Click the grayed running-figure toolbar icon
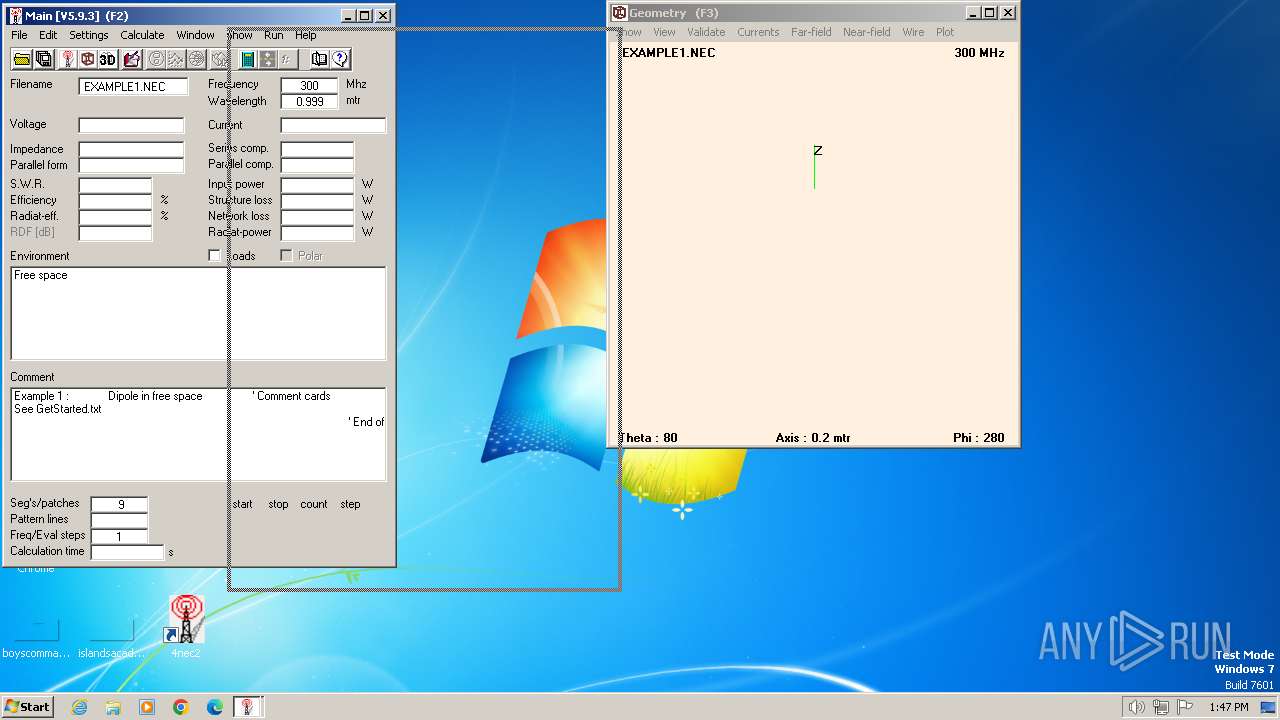 [x=287, y=59]
